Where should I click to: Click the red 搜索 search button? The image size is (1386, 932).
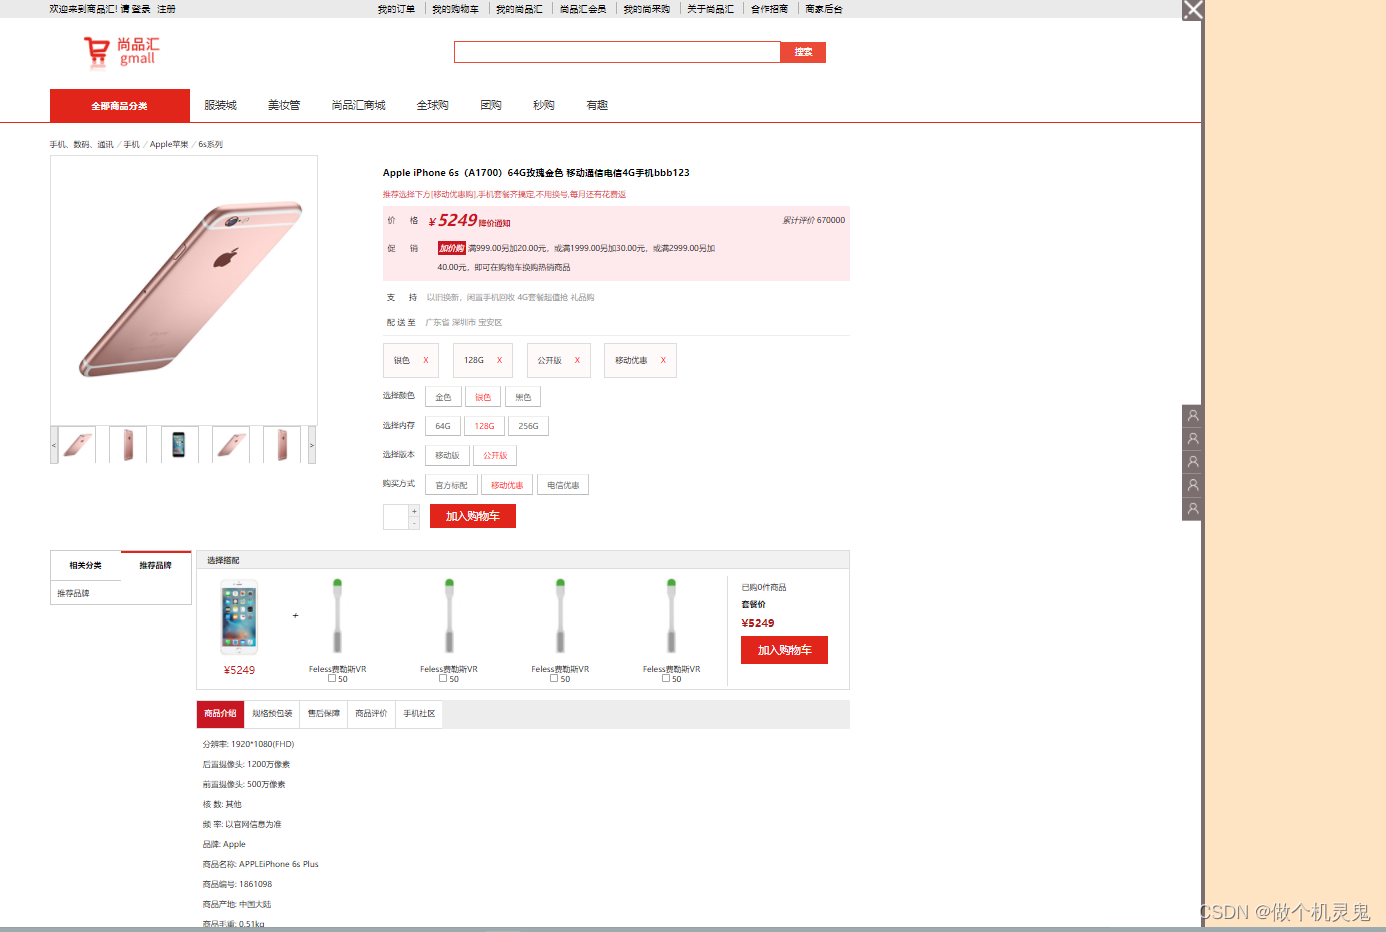pos(803,52)
